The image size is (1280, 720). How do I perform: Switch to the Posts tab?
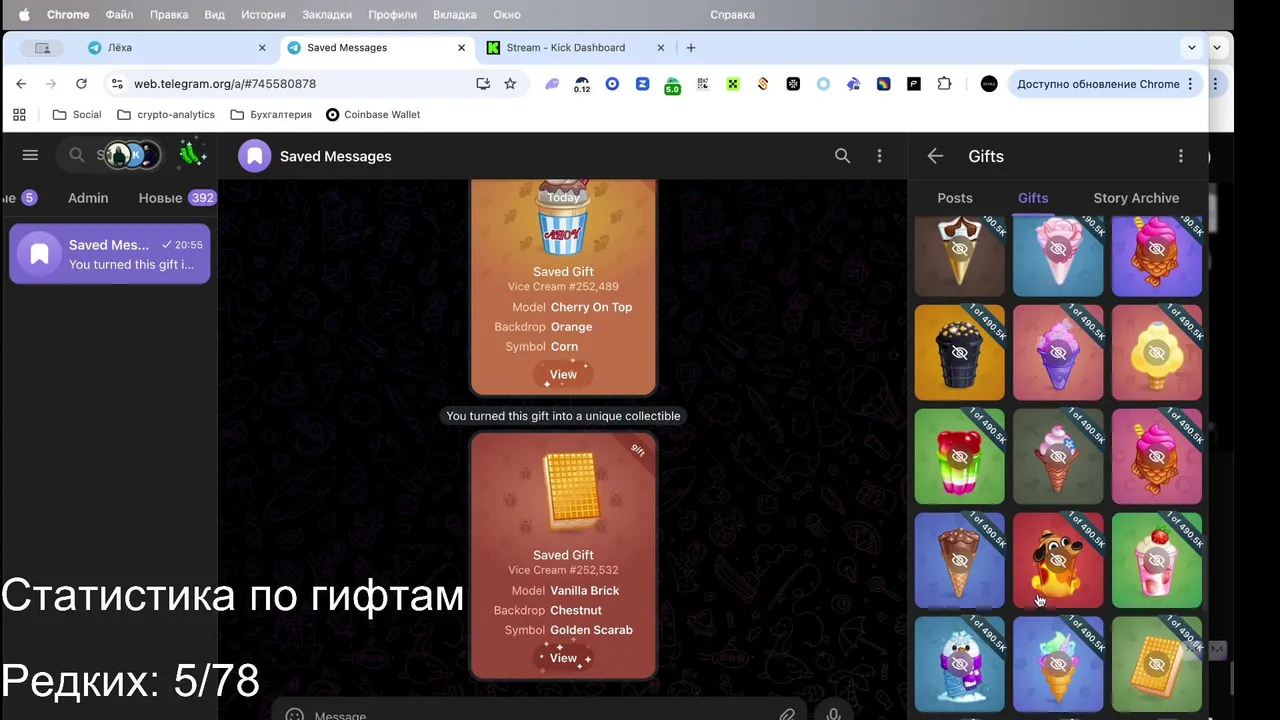click(955, 198)
